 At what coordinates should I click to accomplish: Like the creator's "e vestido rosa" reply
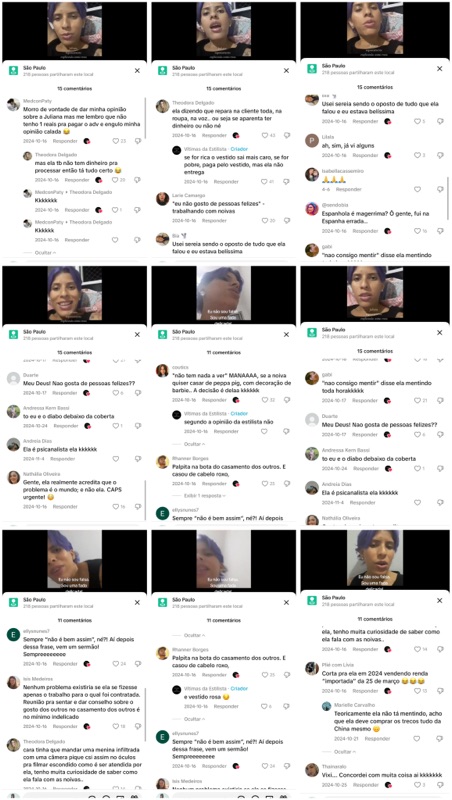[x=265, y=706]
